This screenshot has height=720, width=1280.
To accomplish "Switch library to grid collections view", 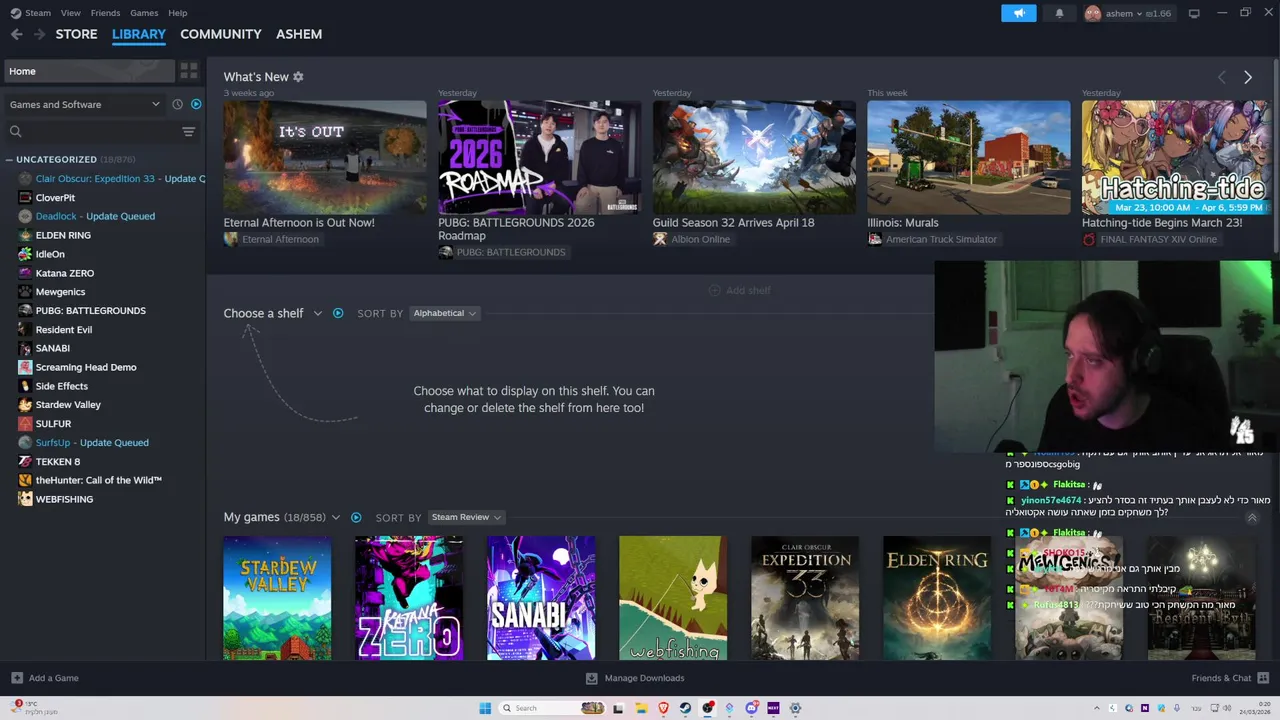I will (x=189, y=71).
